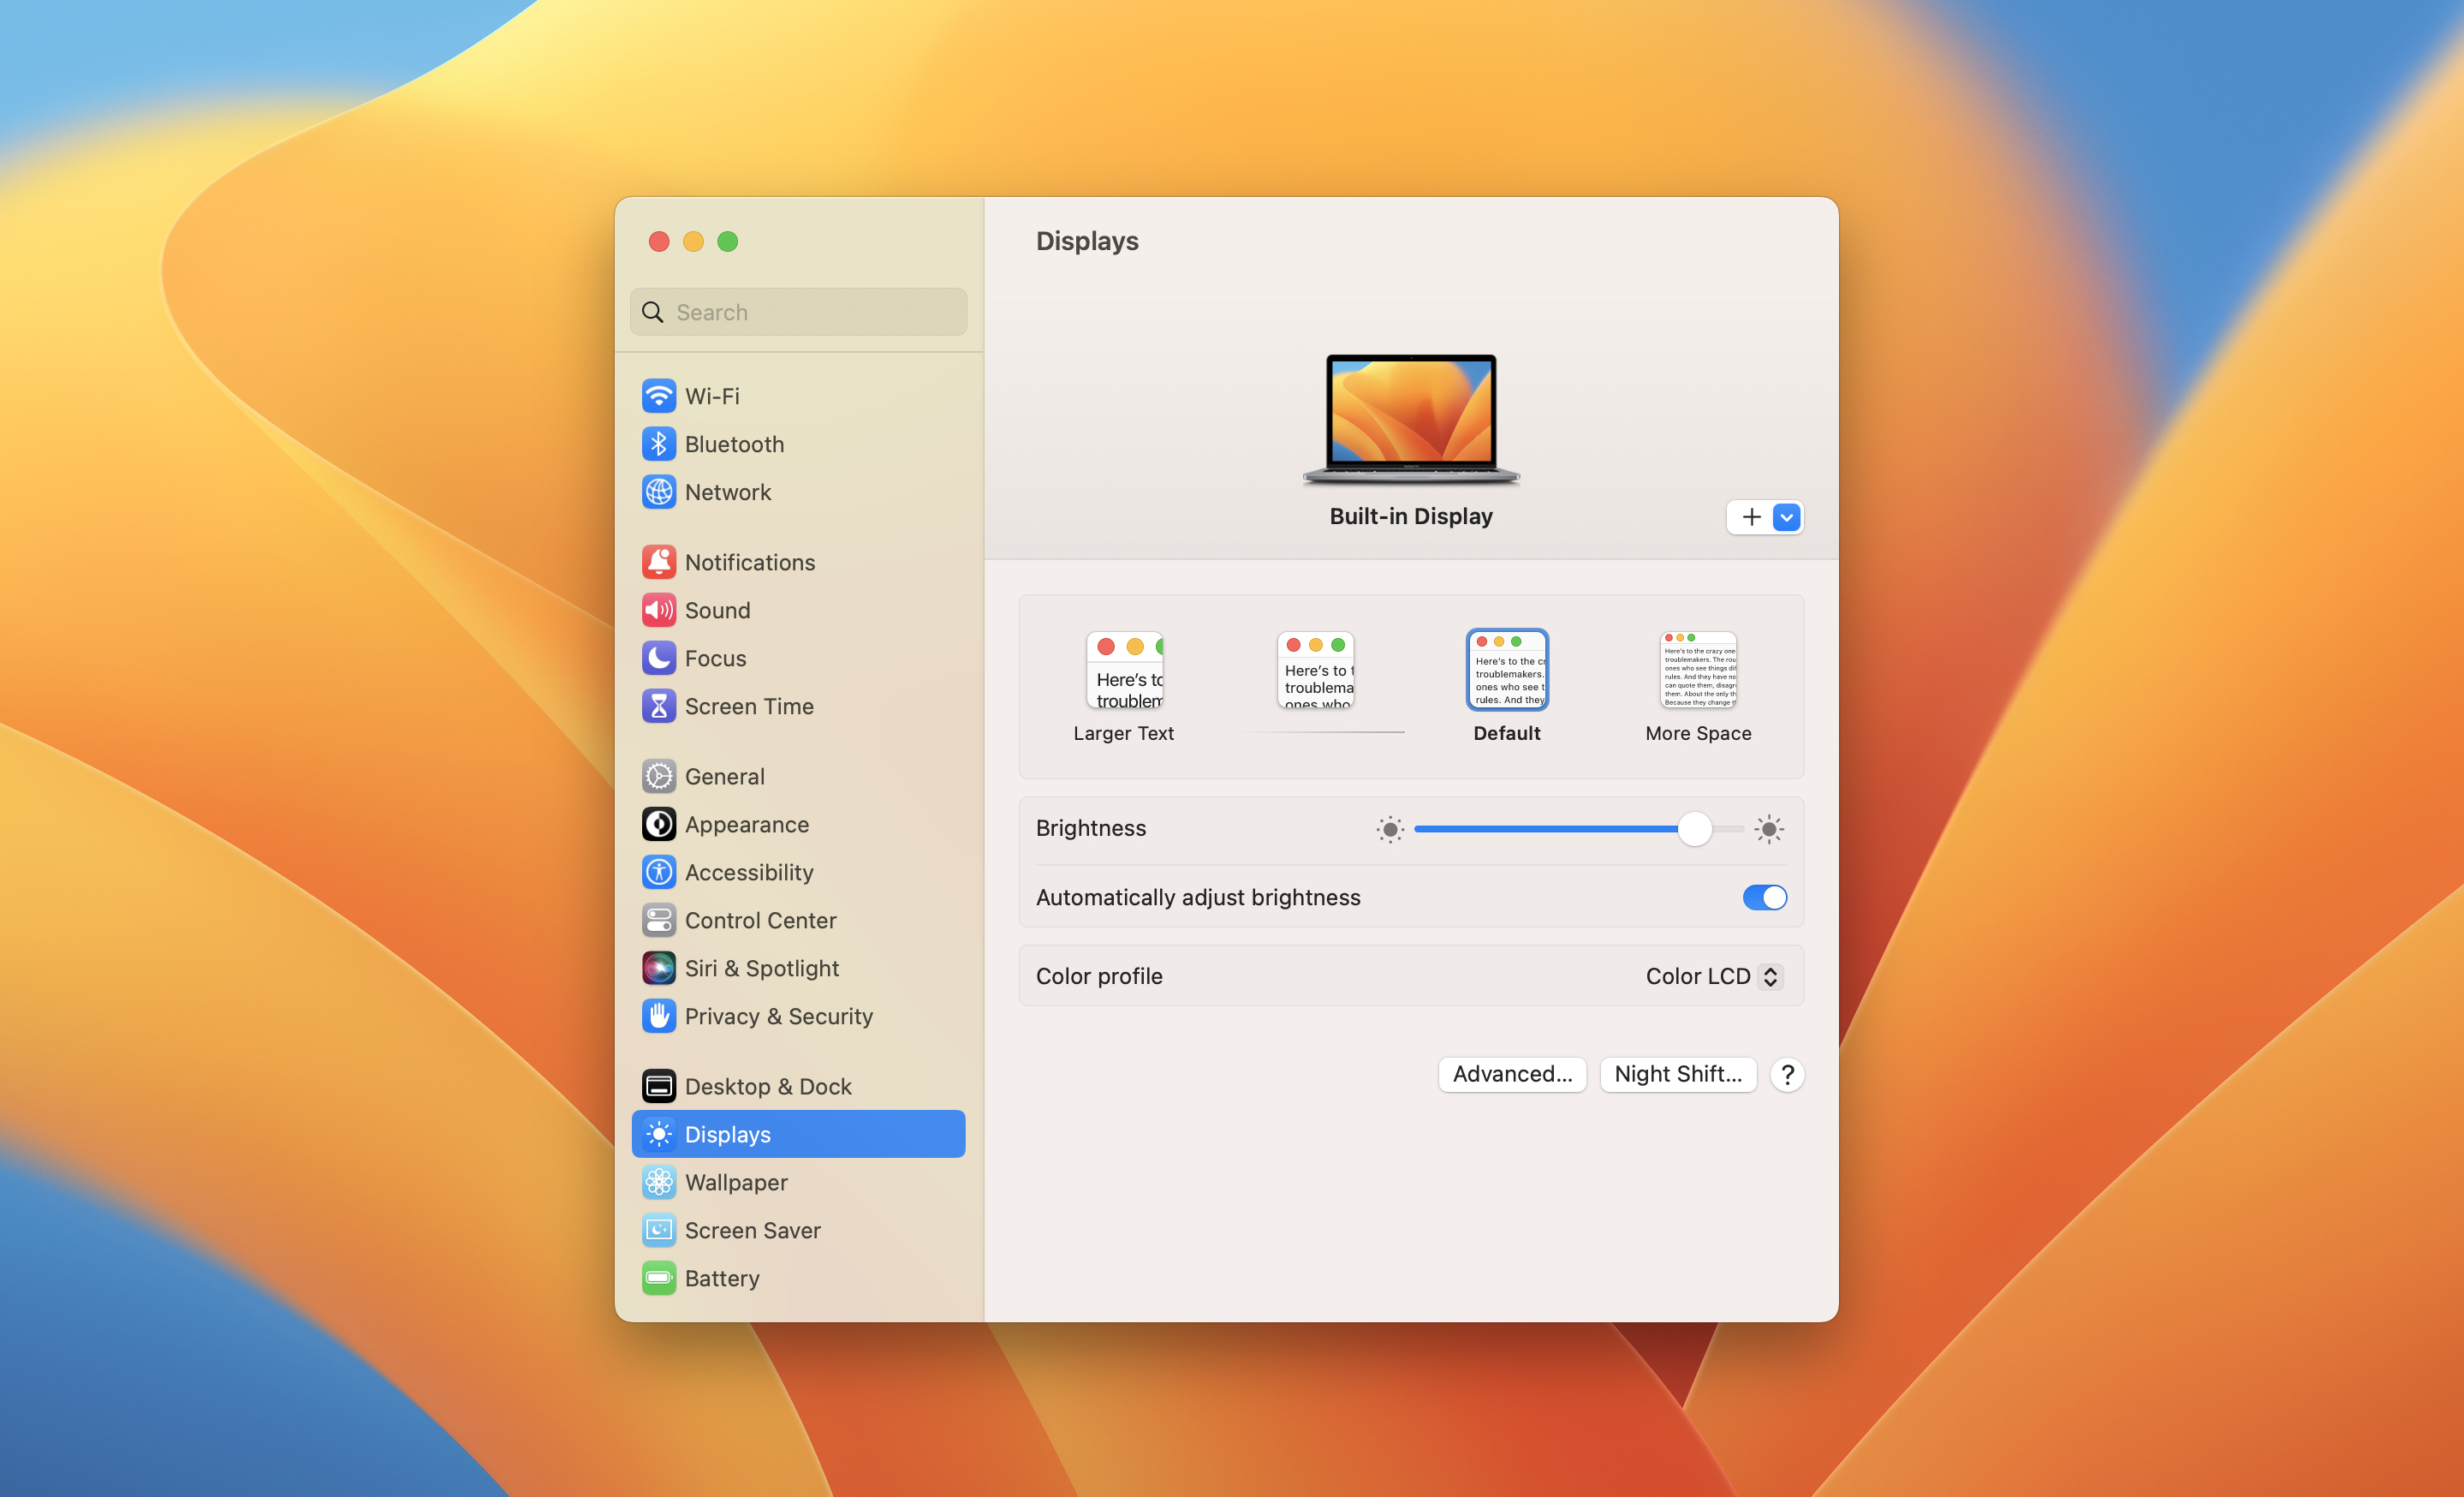Click the Focus moon icon
The width and height of the screenshot is (2464, 1497).
pyautogui.click(x=658, y=658)
